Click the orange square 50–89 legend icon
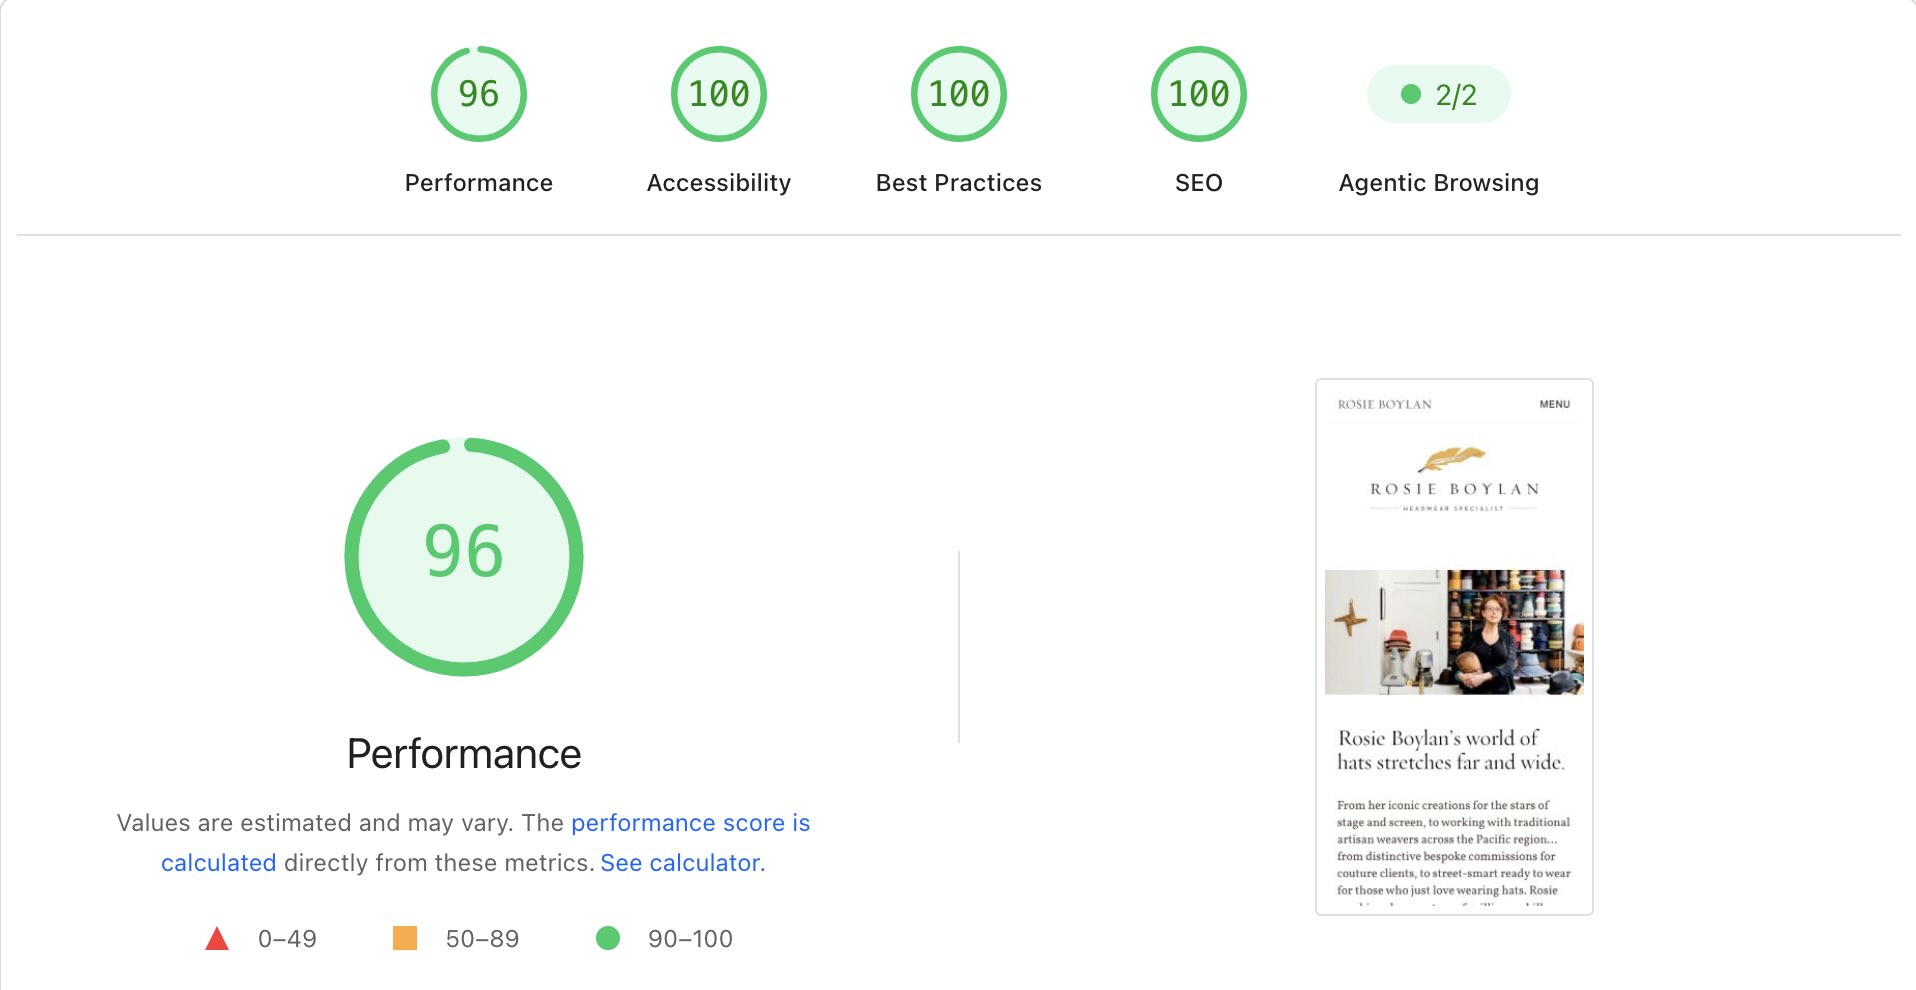The image size is (1916, 990). pyautogui.click(x=405, y=938)
